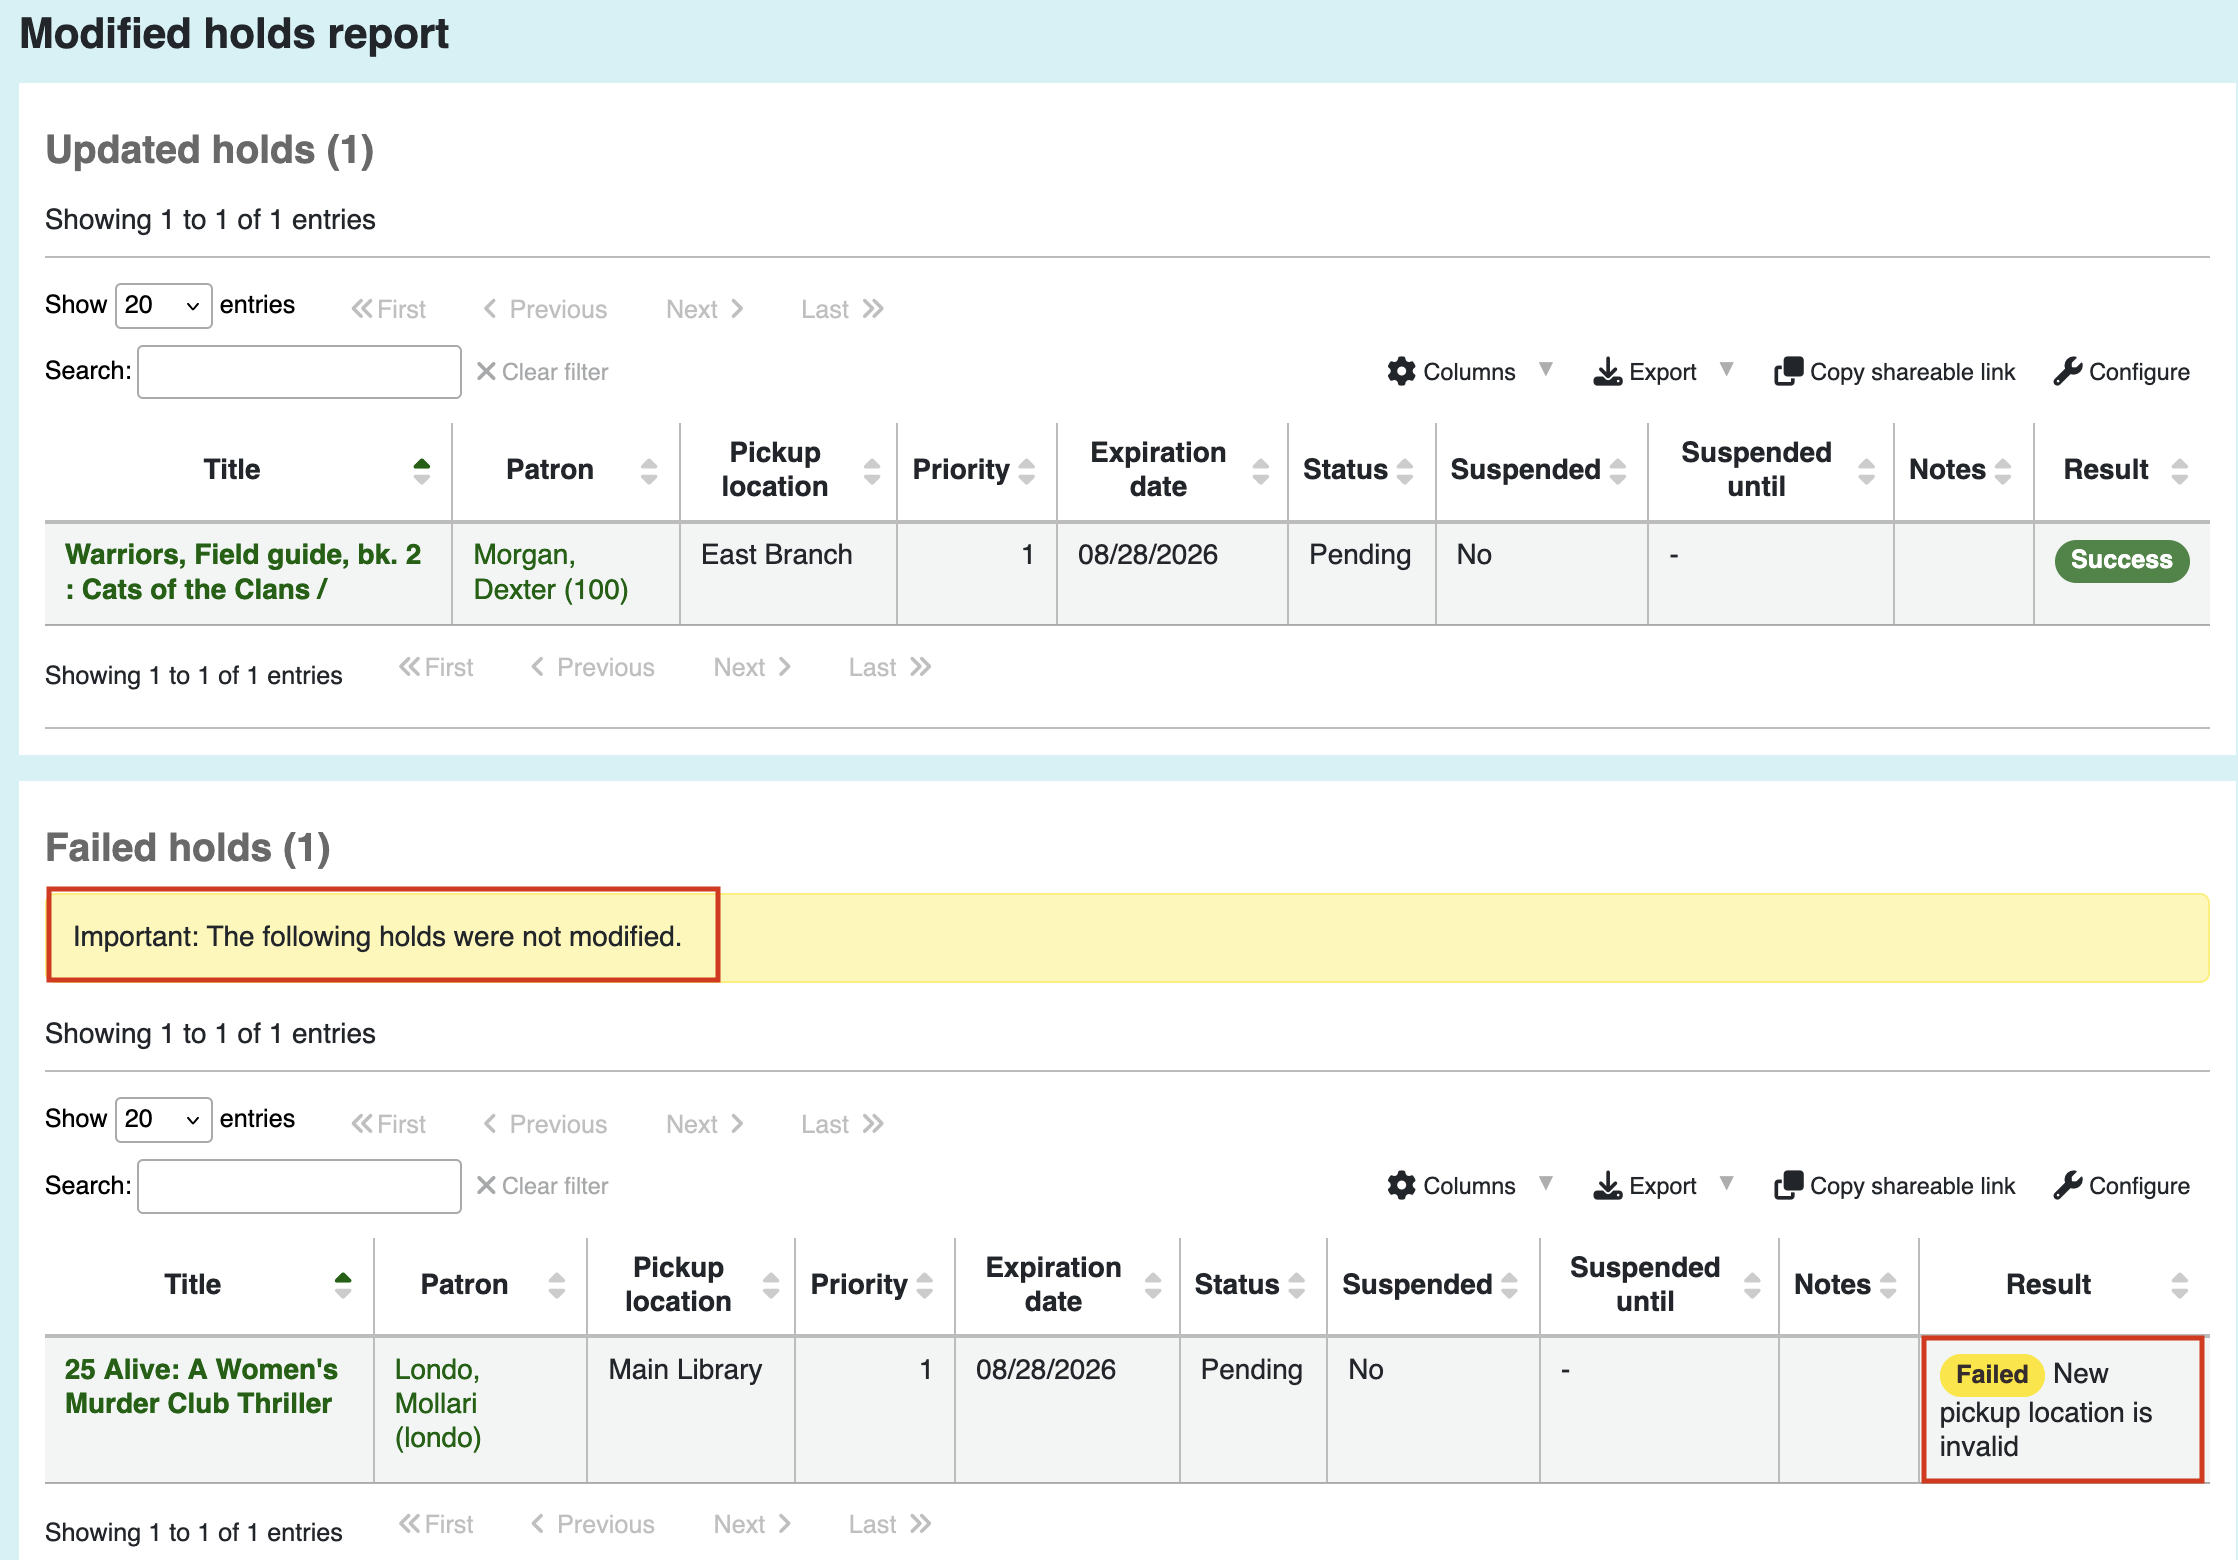The height and width of the screenshot is (1560, 2238).
Task: Click Export download icon in Failed holds
Action: (x=1607, y=1185)
